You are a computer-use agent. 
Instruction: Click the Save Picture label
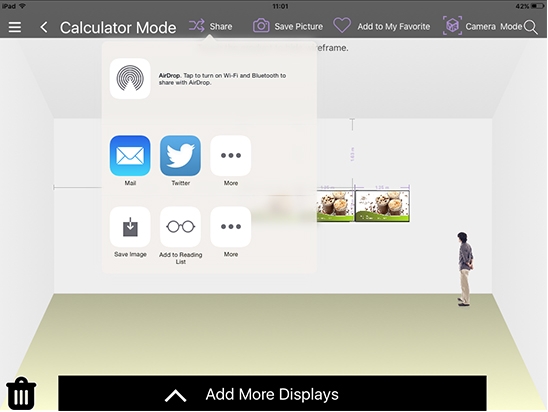(x=299, y=27)
